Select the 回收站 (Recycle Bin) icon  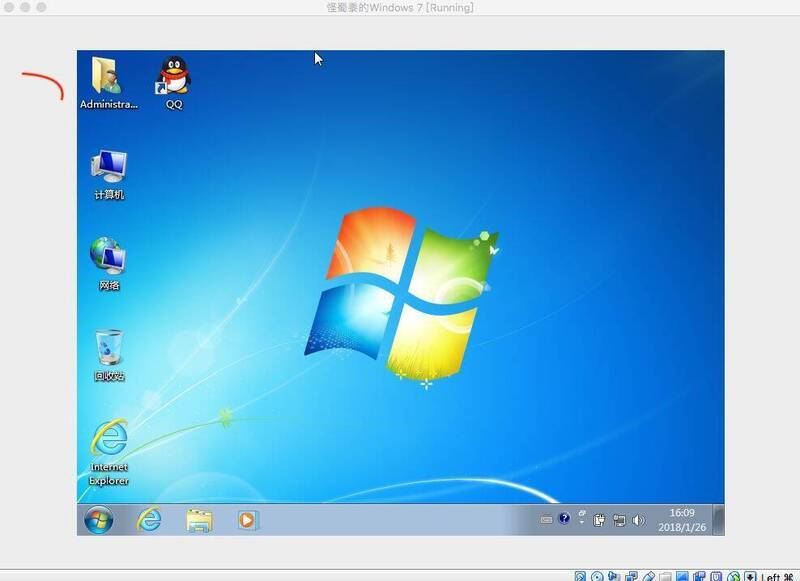coord(109,350)
